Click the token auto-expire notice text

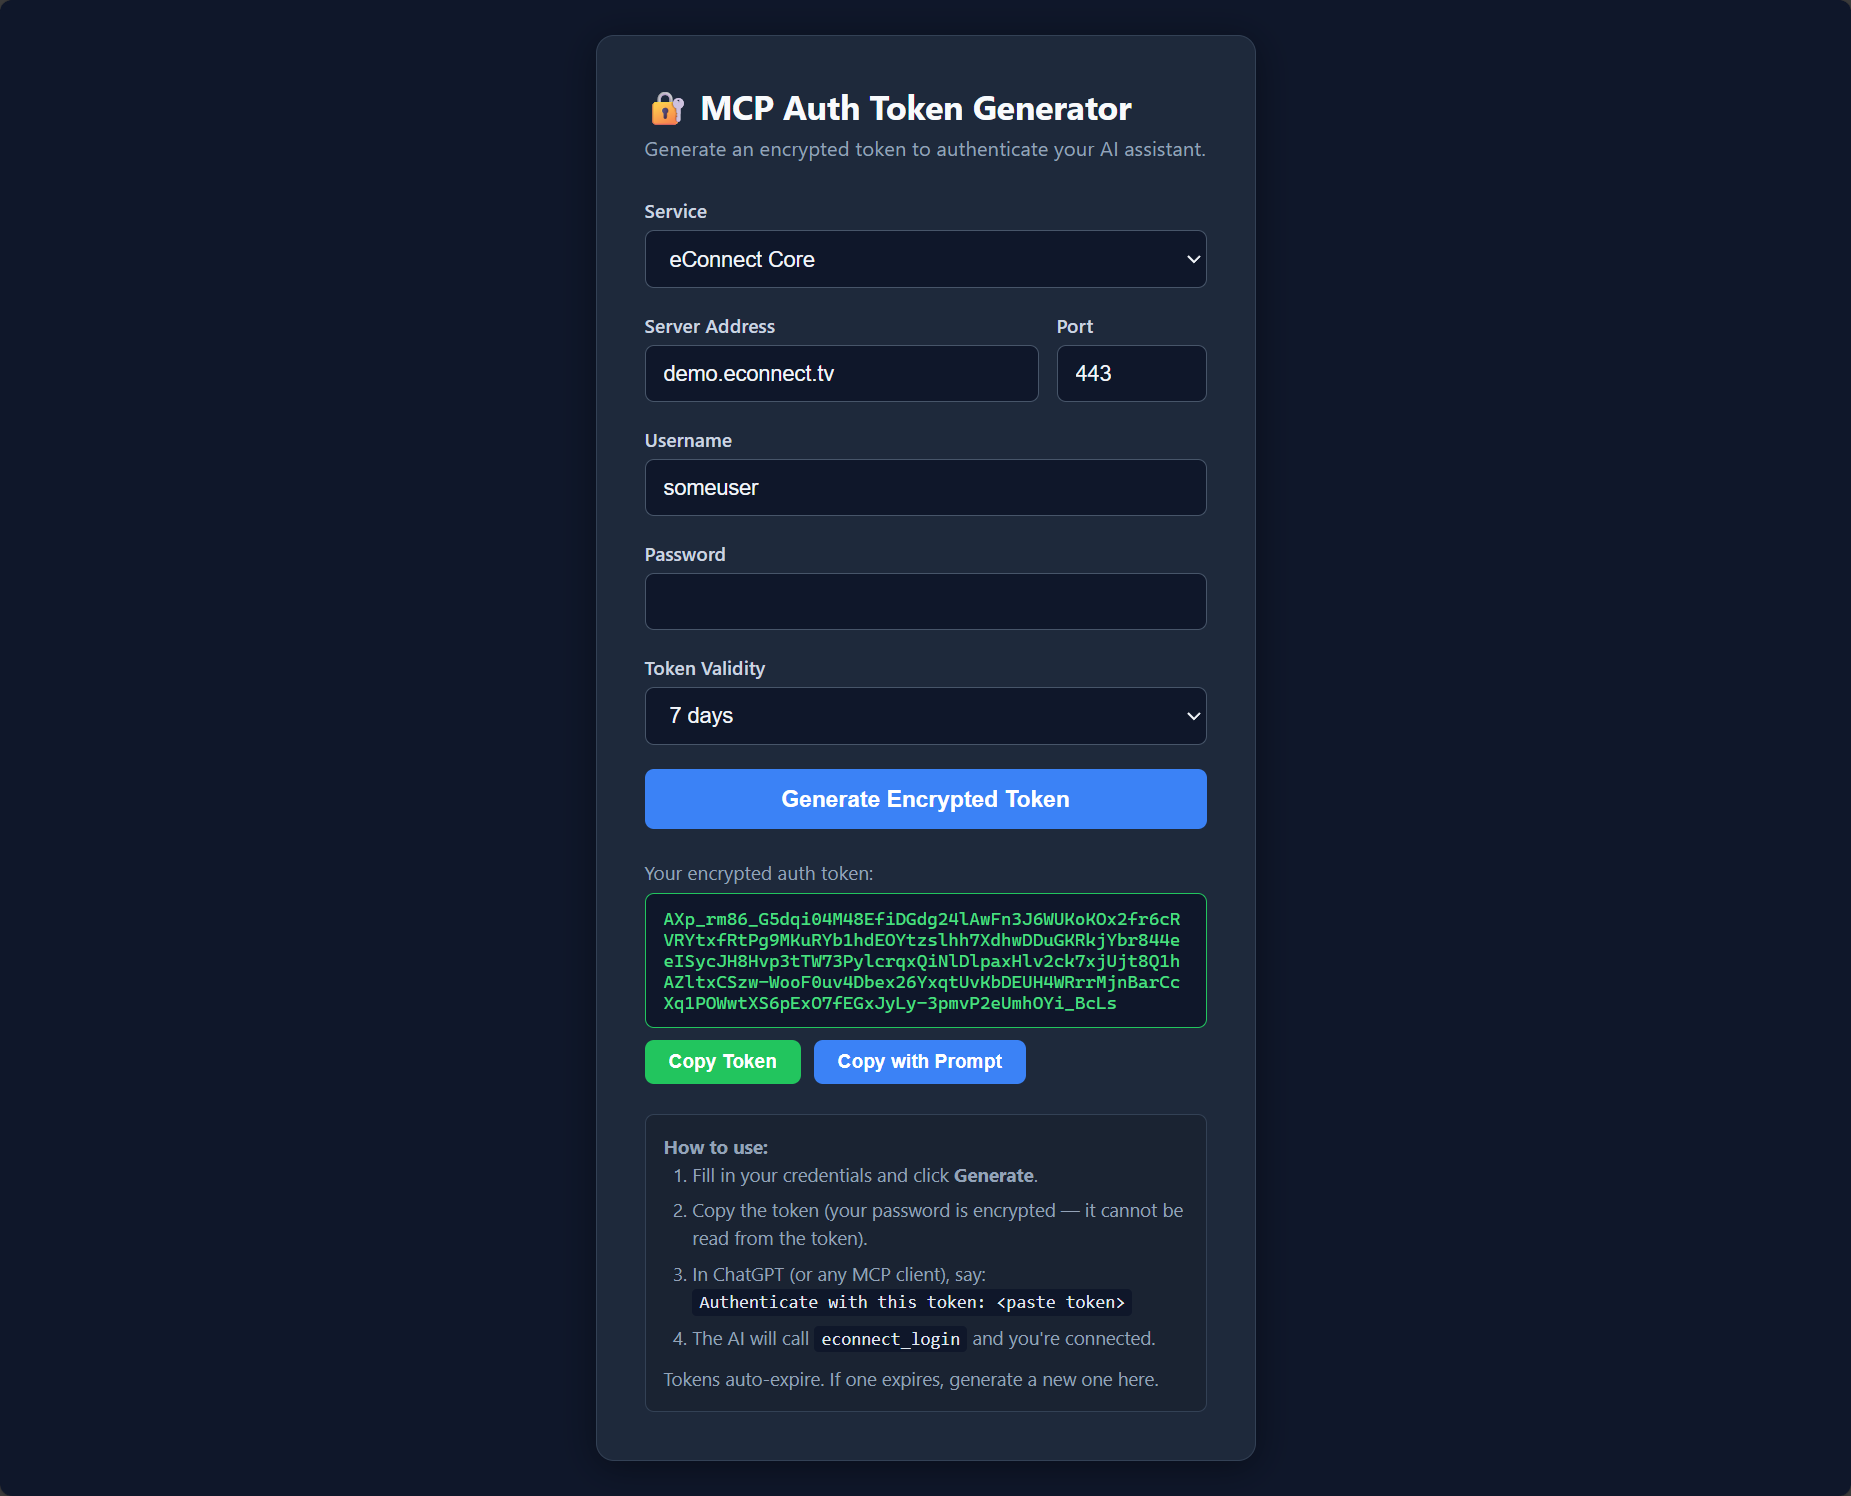coord(910,1379)
